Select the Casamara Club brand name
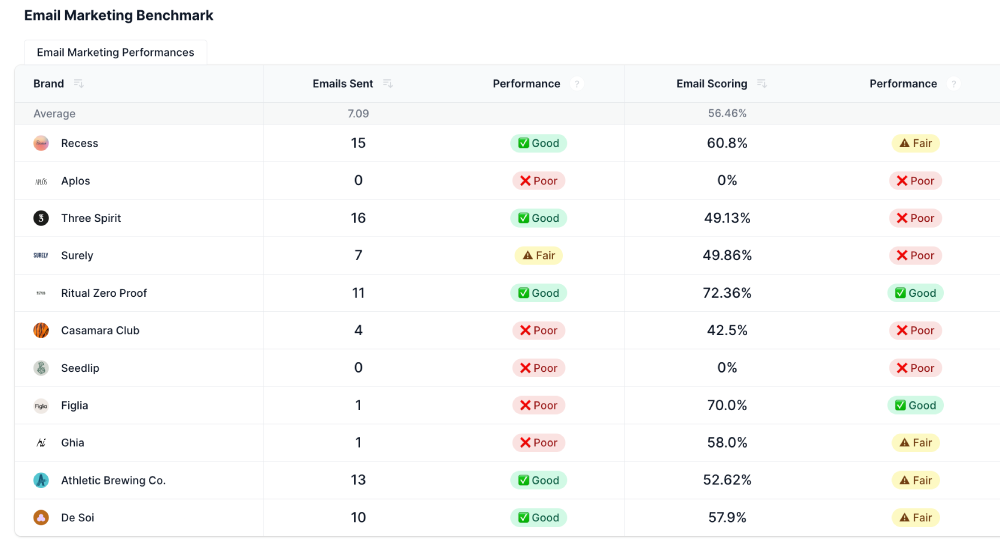The image size is (1000, 551). (x=100, y=330)
